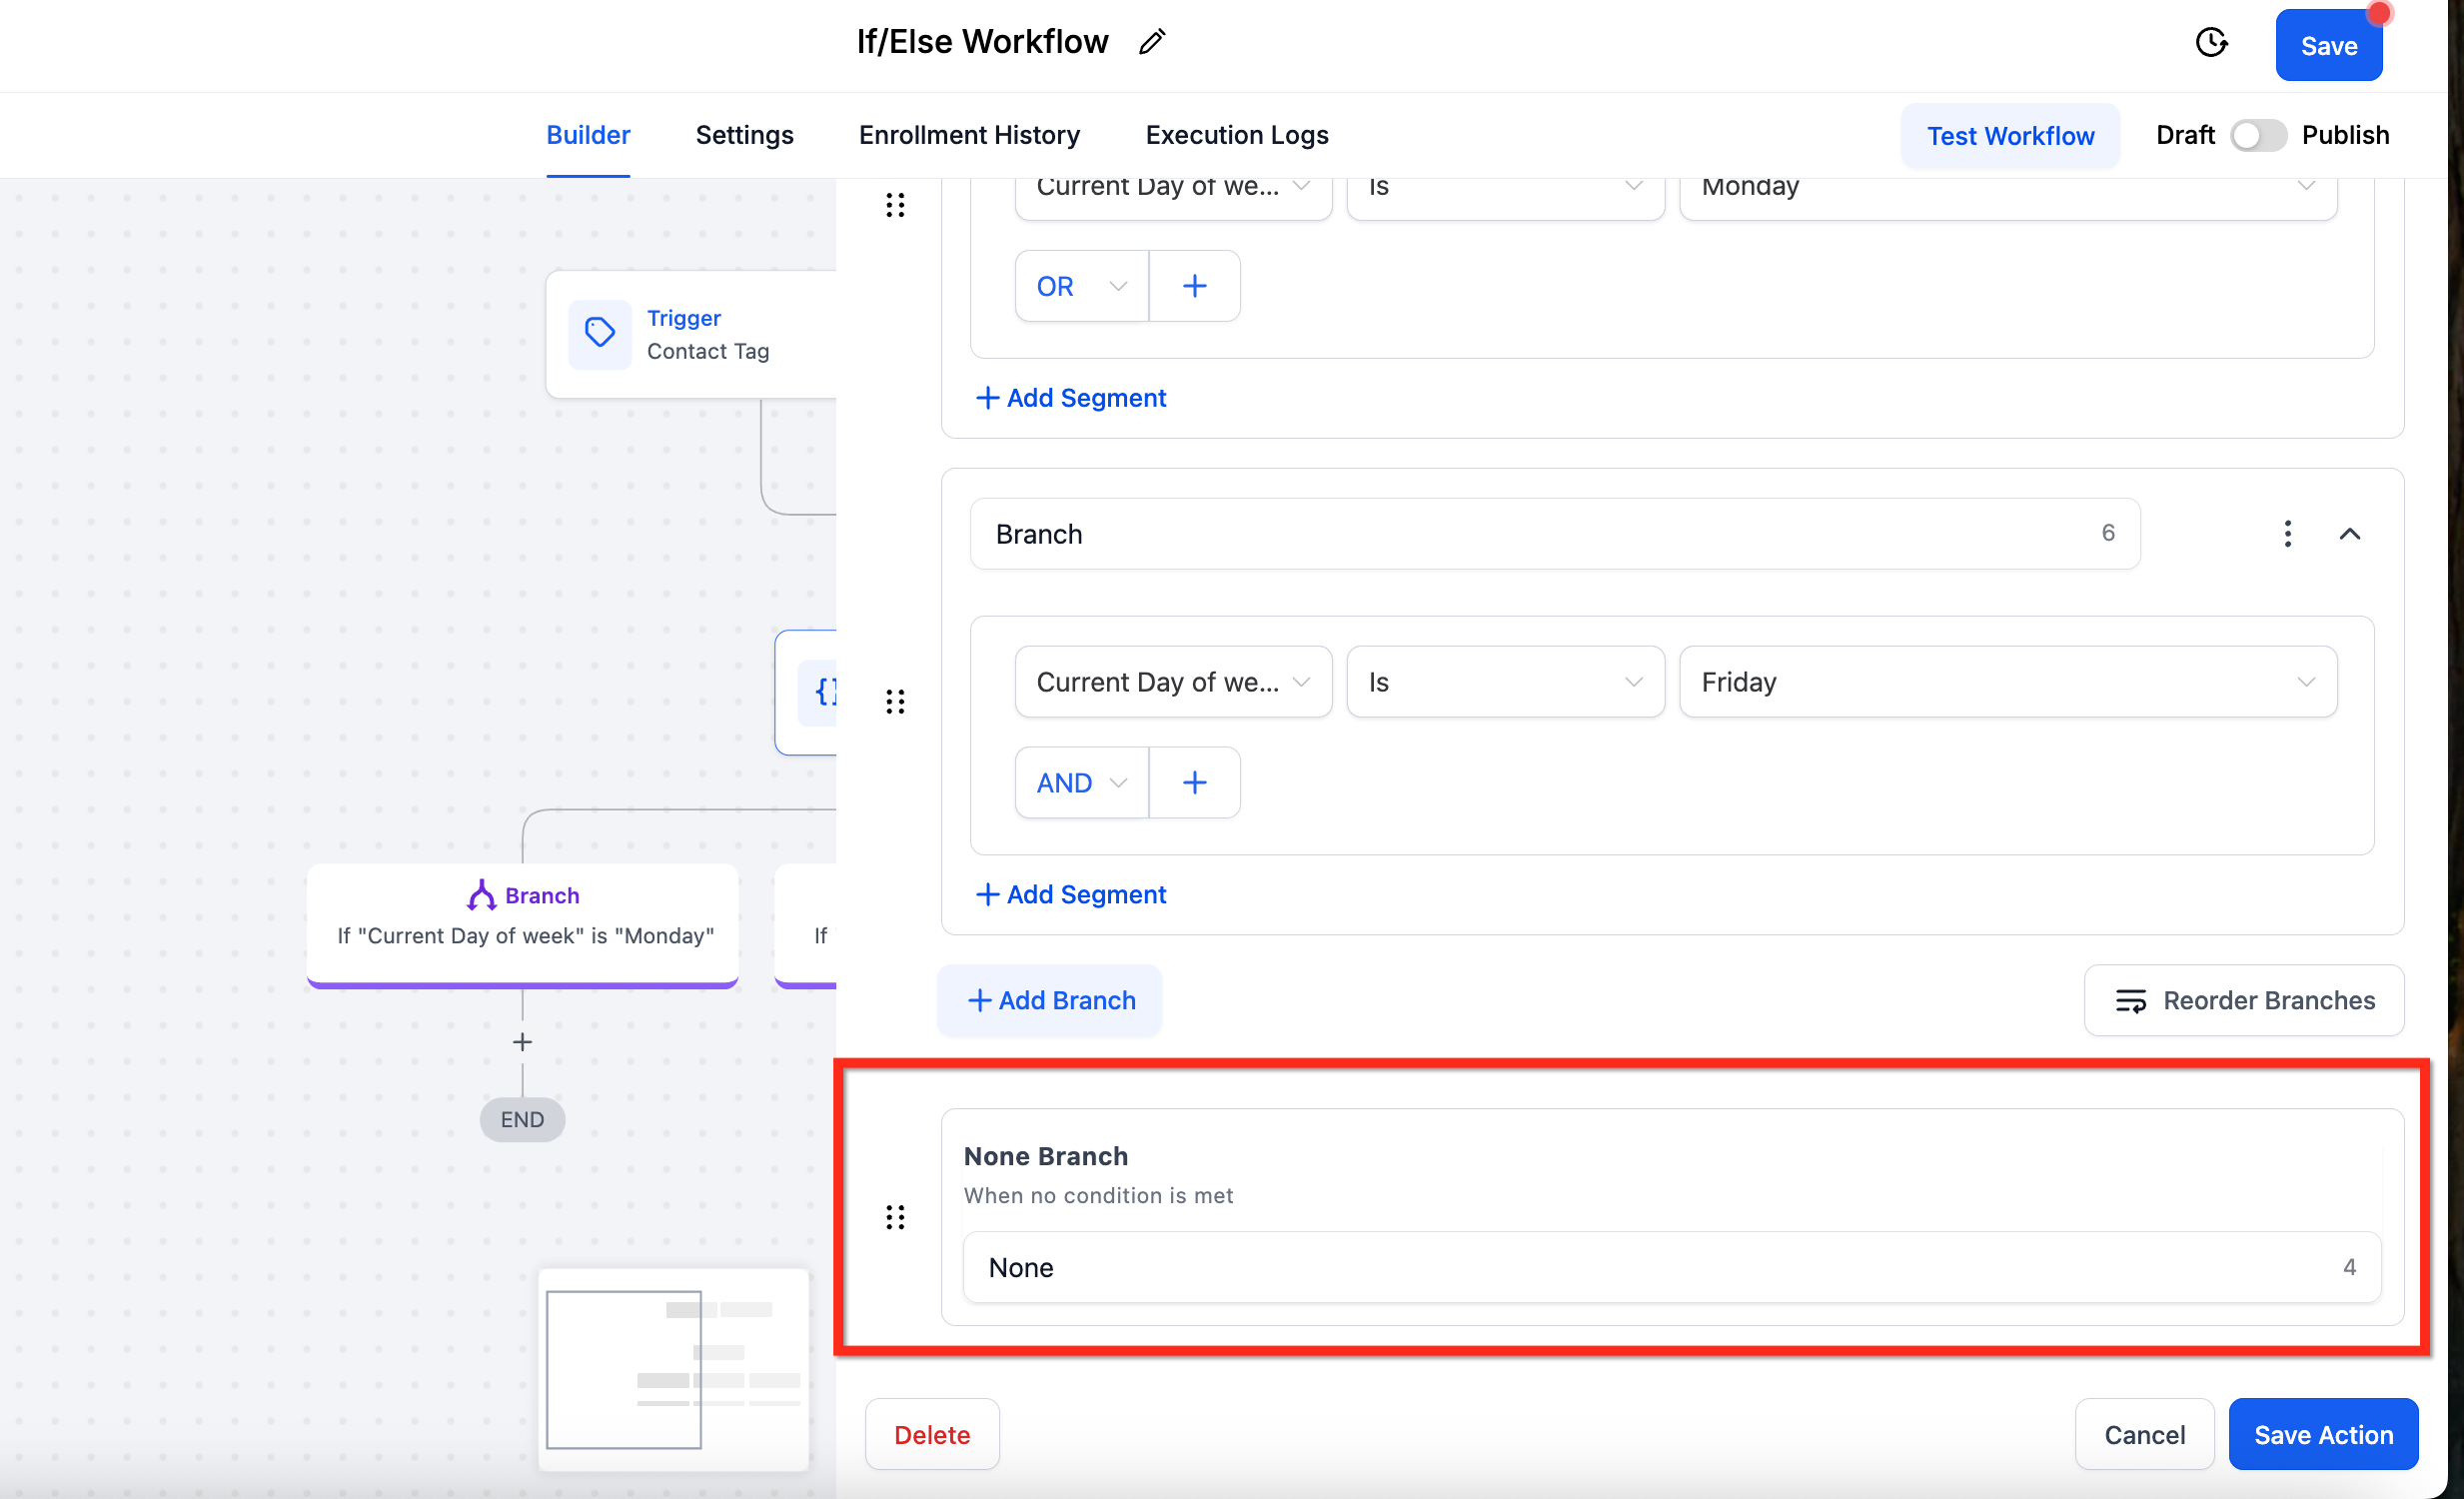Click drag handle beside None Branch
The image size is (2464, 1499).
point(895,1217)
